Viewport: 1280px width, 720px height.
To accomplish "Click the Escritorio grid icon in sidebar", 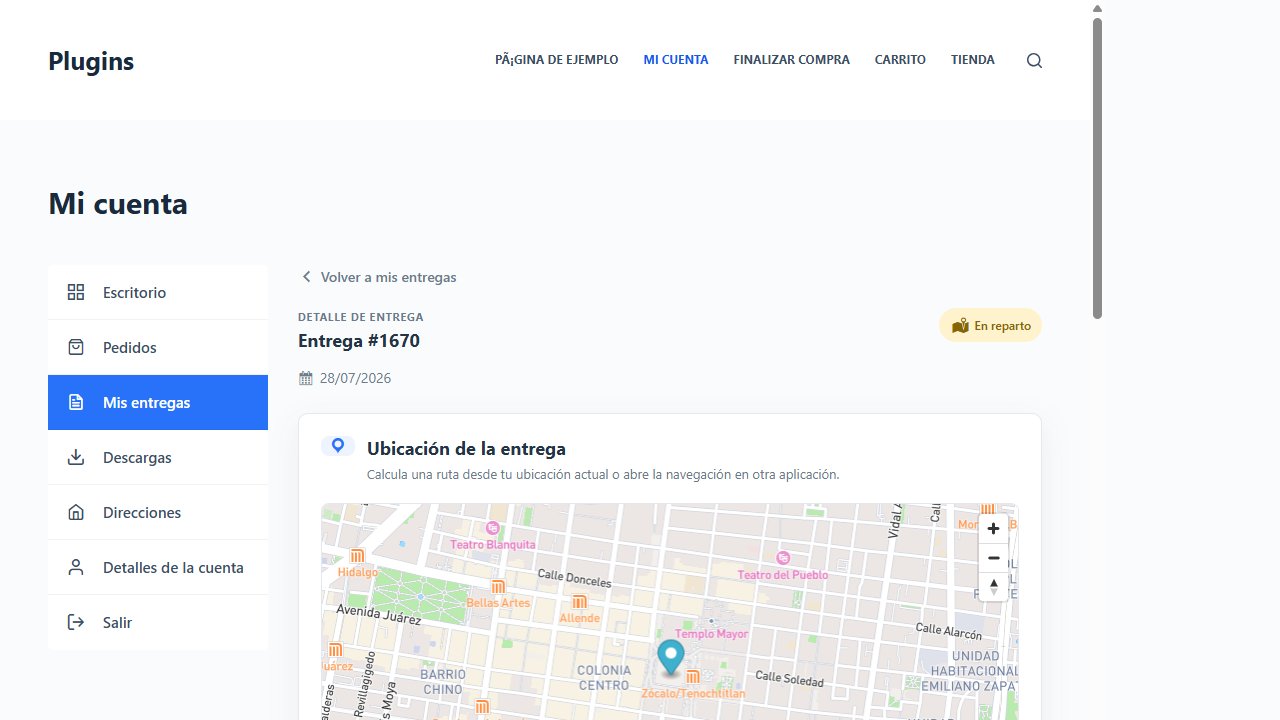I will (76, 292).
